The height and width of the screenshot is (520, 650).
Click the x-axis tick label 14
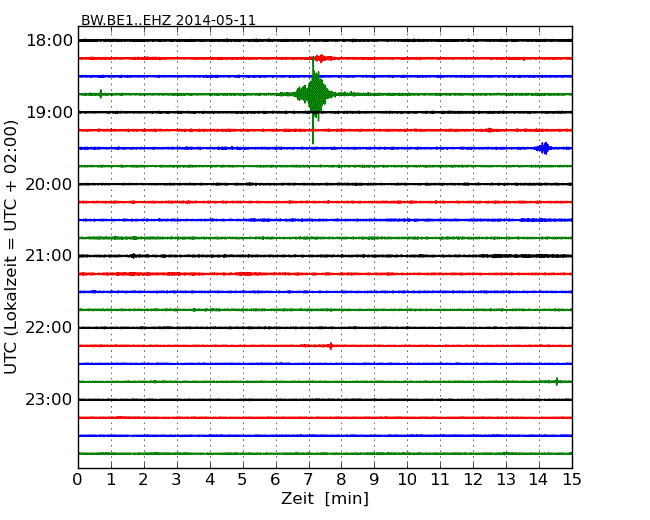click(538, 480)
